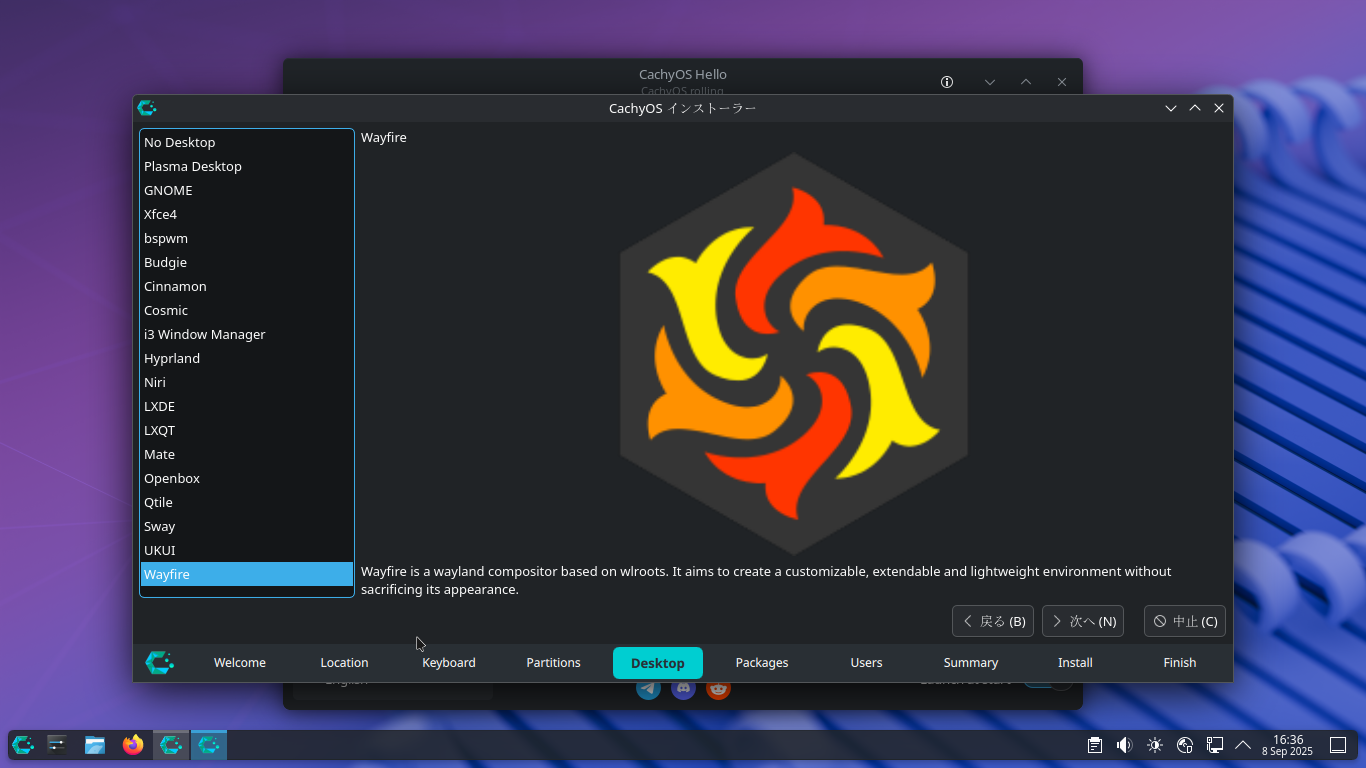Minimize the installer window
1366x768 pixels.
(1171, 108)
